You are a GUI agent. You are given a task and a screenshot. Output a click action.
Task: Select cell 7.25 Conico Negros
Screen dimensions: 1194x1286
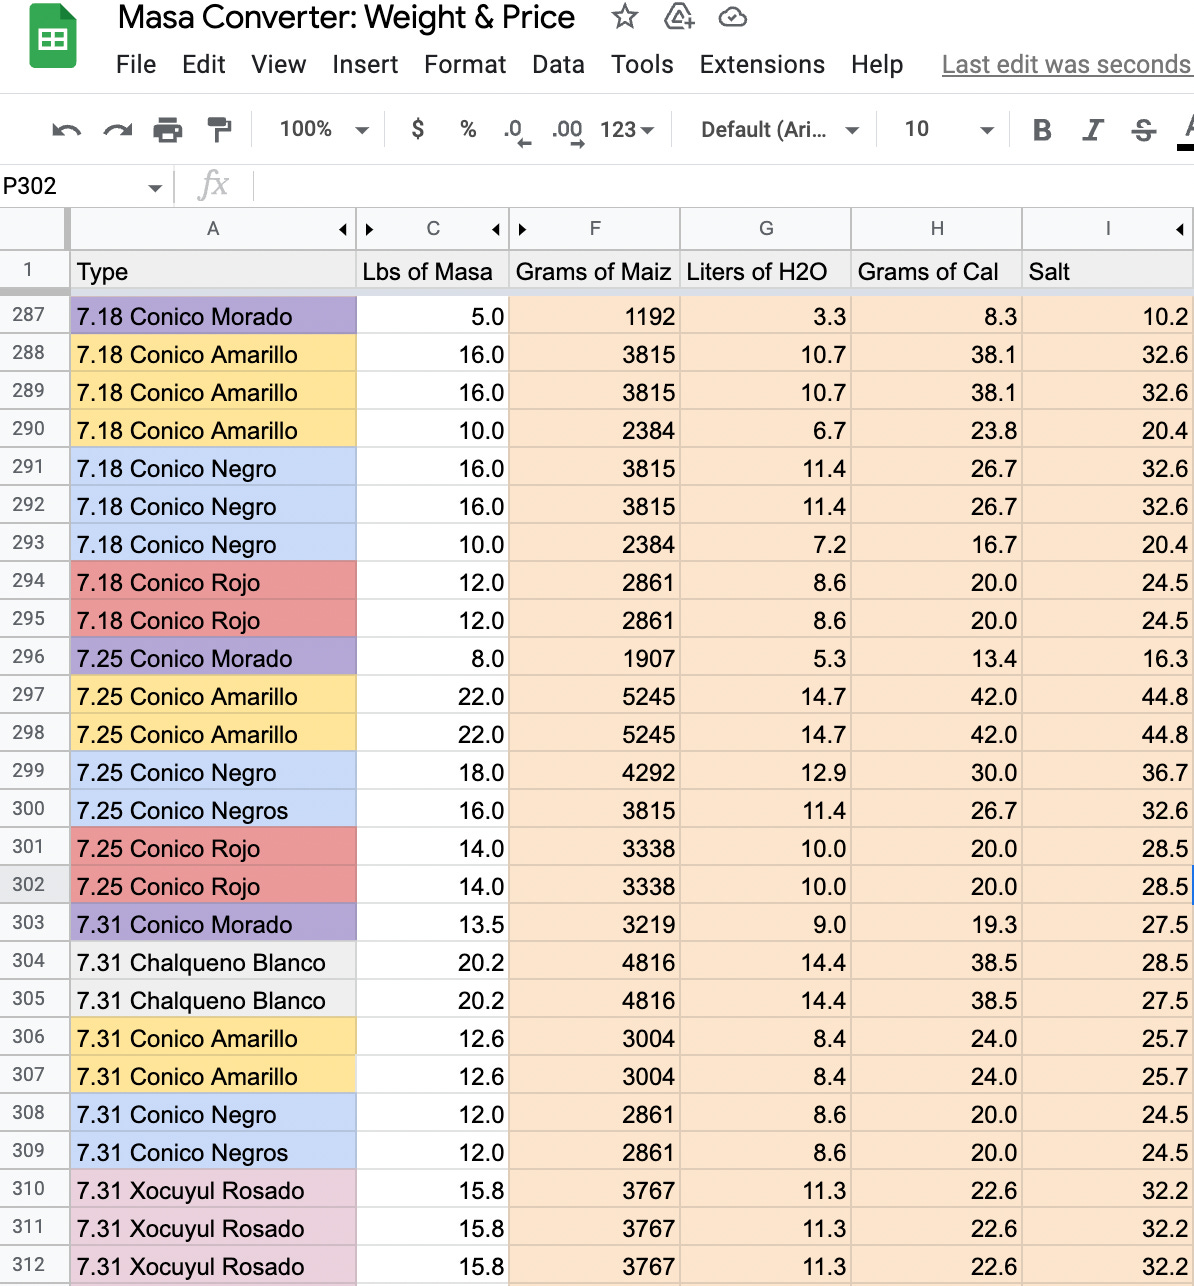(213, 810)
